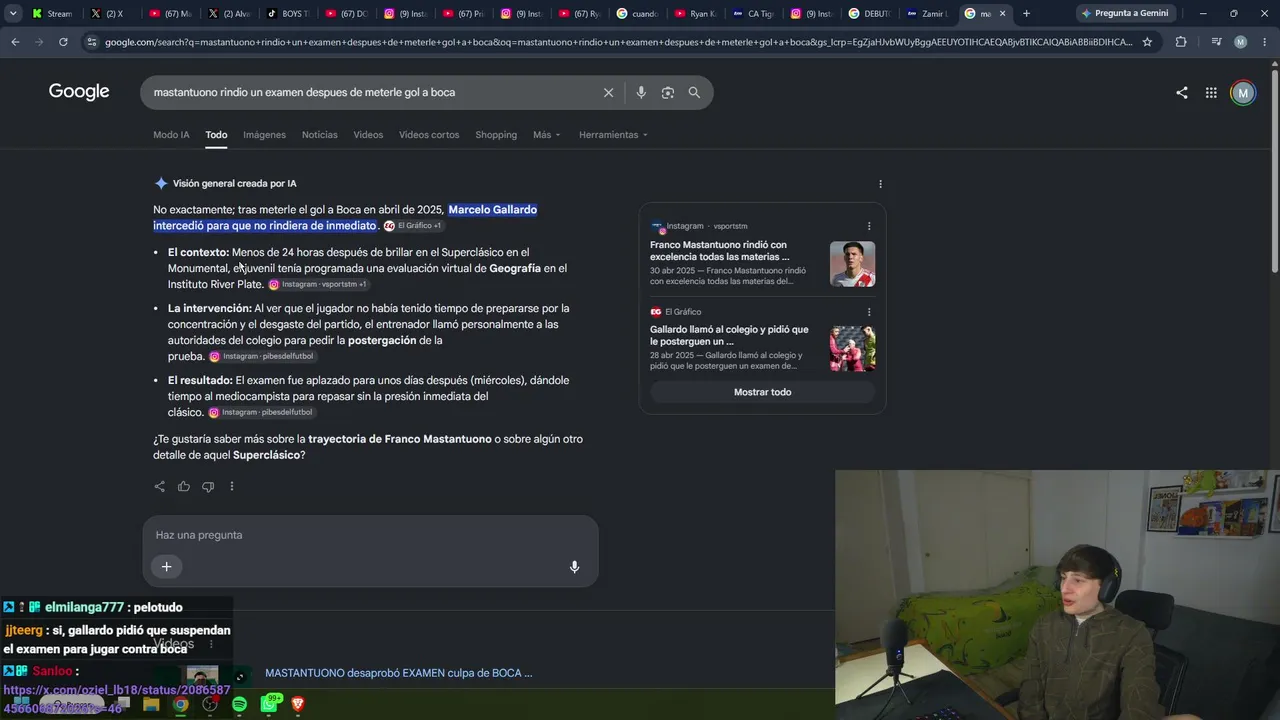Viewport: 1280px width, 720px height.
Task: Click the page's vertical scrollbar
Action: click(1274, 170)
